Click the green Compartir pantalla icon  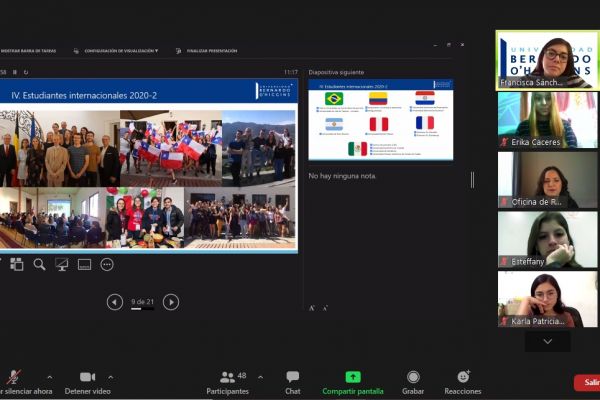352,382
